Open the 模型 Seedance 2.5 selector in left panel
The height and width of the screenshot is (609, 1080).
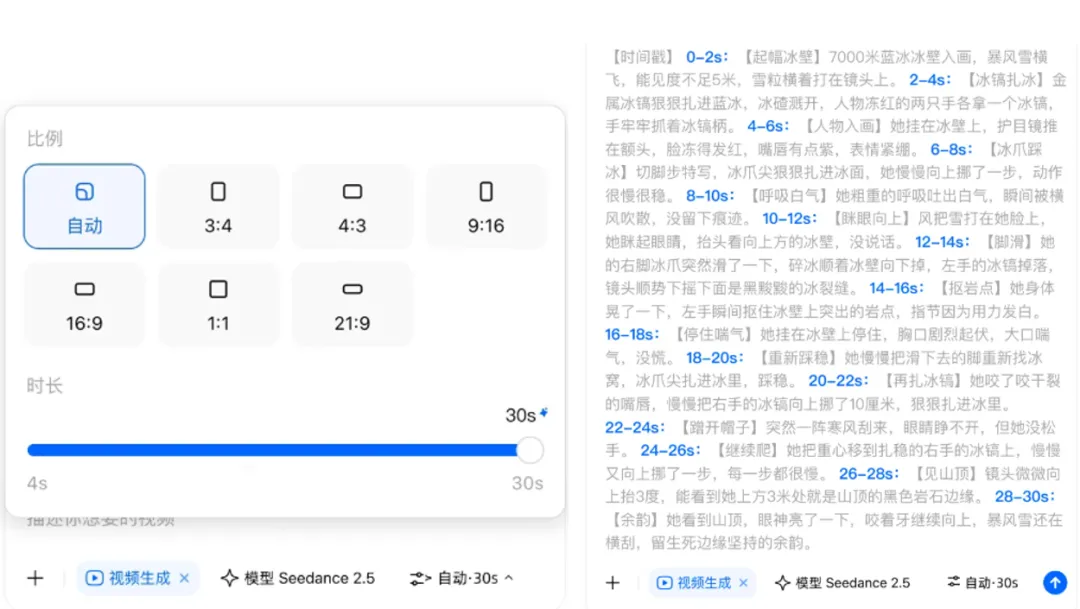click(x=298, y=578)
